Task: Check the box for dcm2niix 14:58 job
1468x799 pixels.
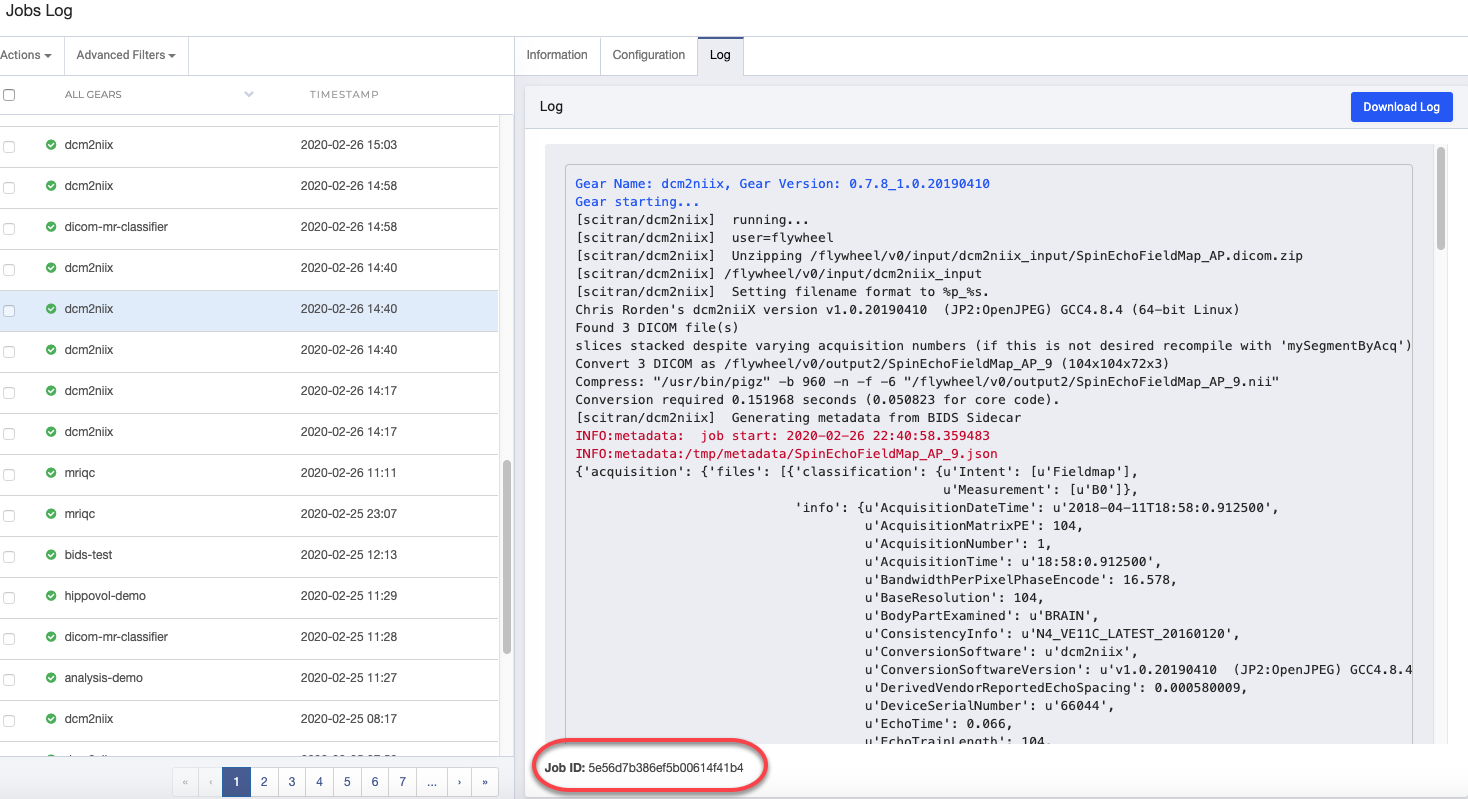Action: (x=9, y=187)
